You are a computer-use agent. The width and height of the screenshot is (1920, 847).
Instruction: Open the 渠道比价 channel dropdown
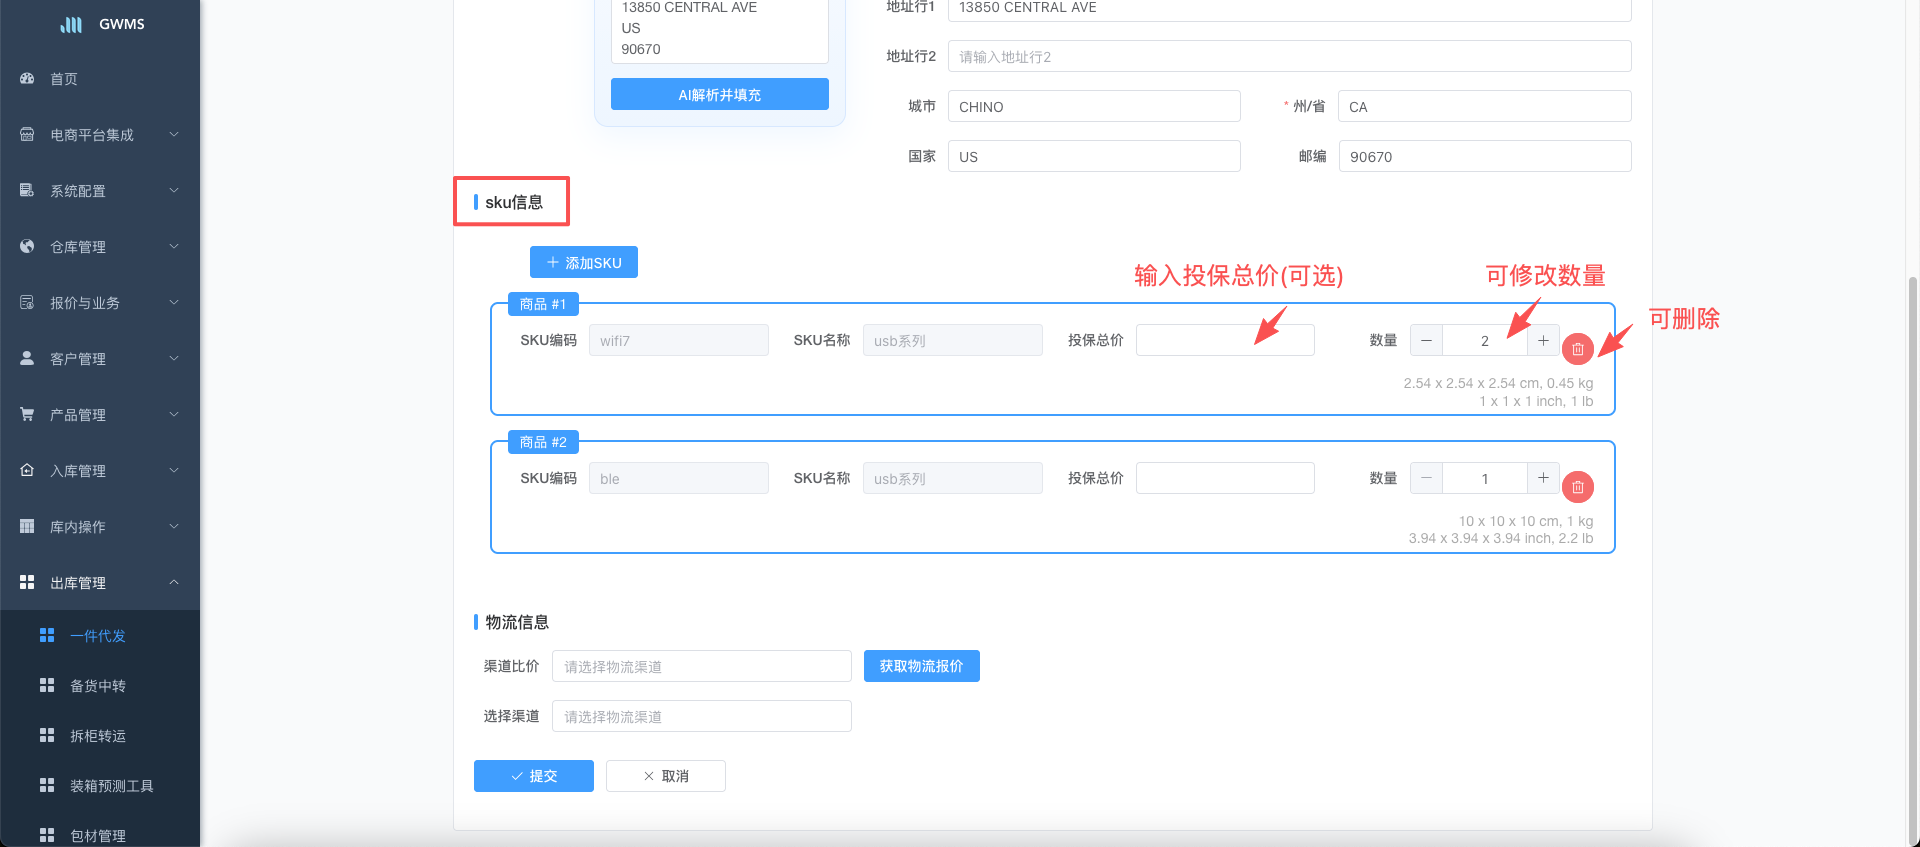(x=702, y=666)
